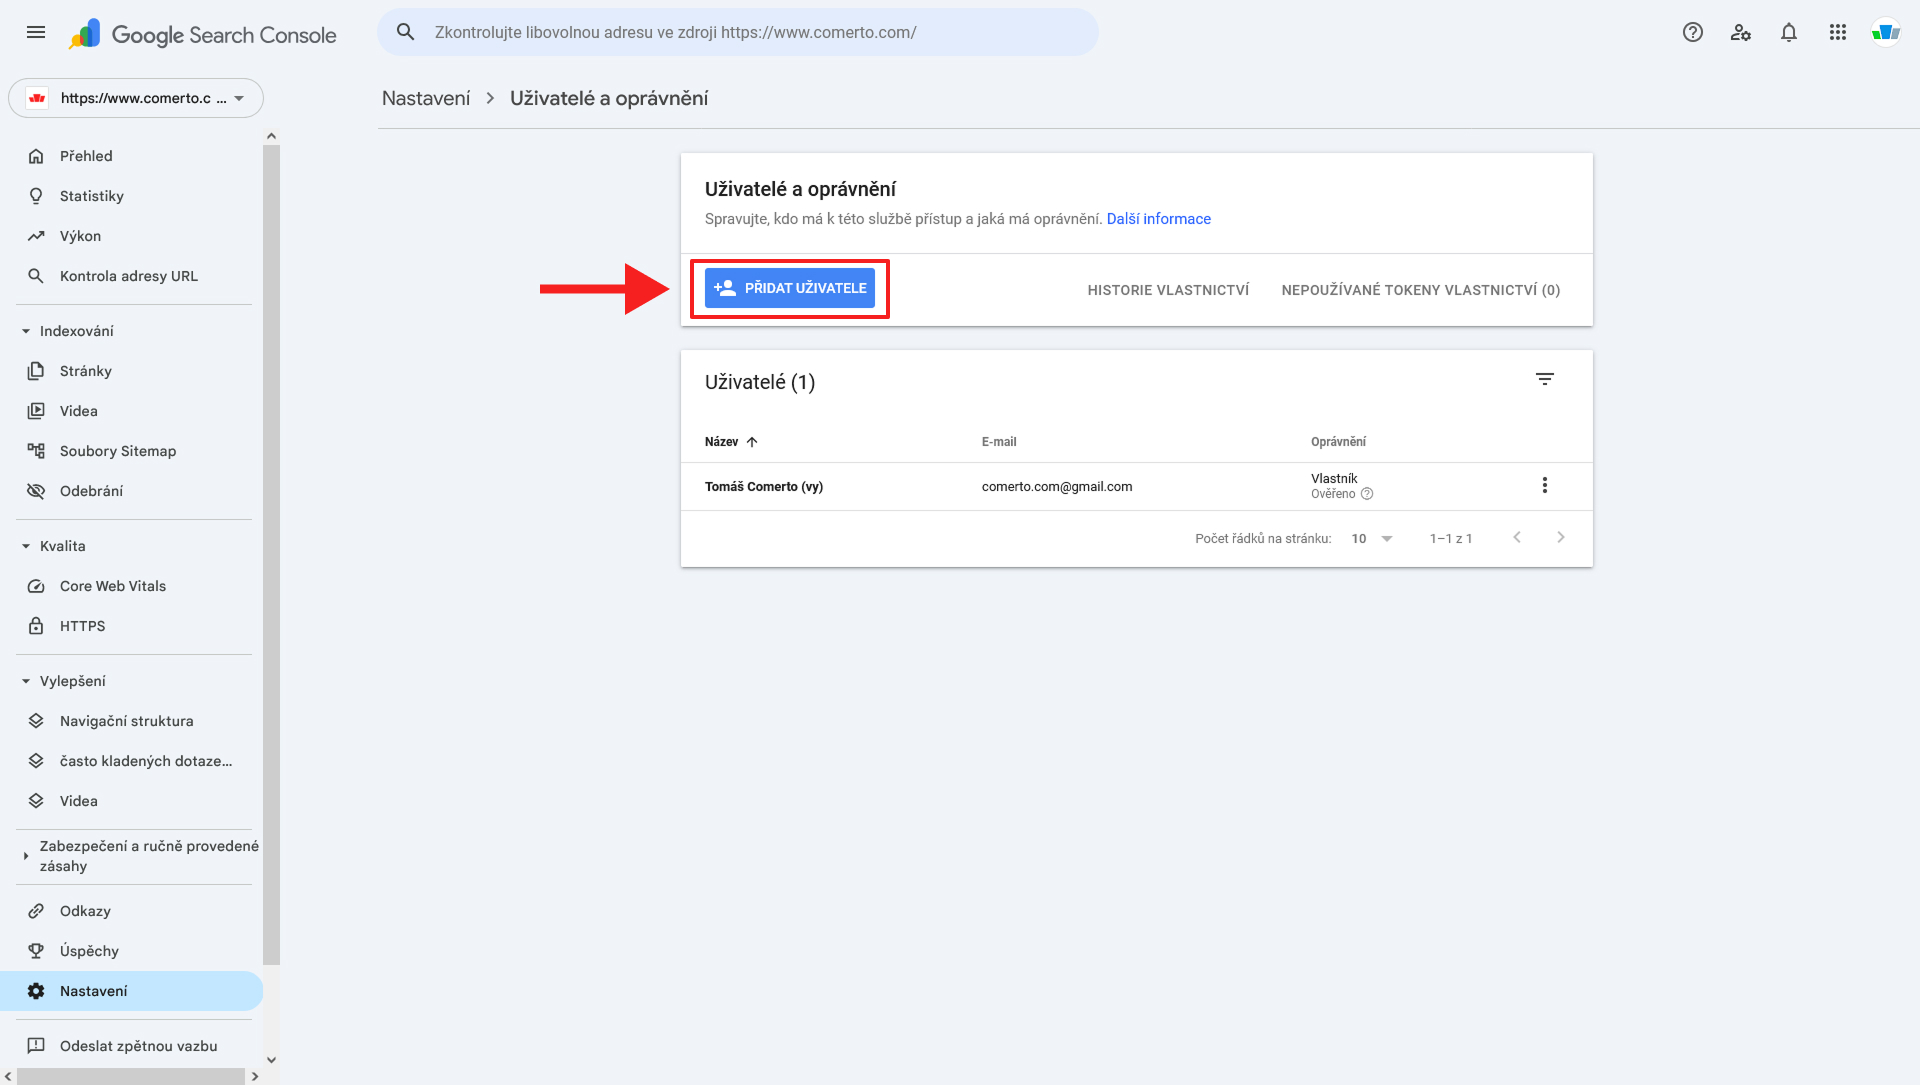The height and width of the screenshot is (1085, 1920).
Task: Click the sidebar vertical scrollbar
Action: tap(271, 550)
